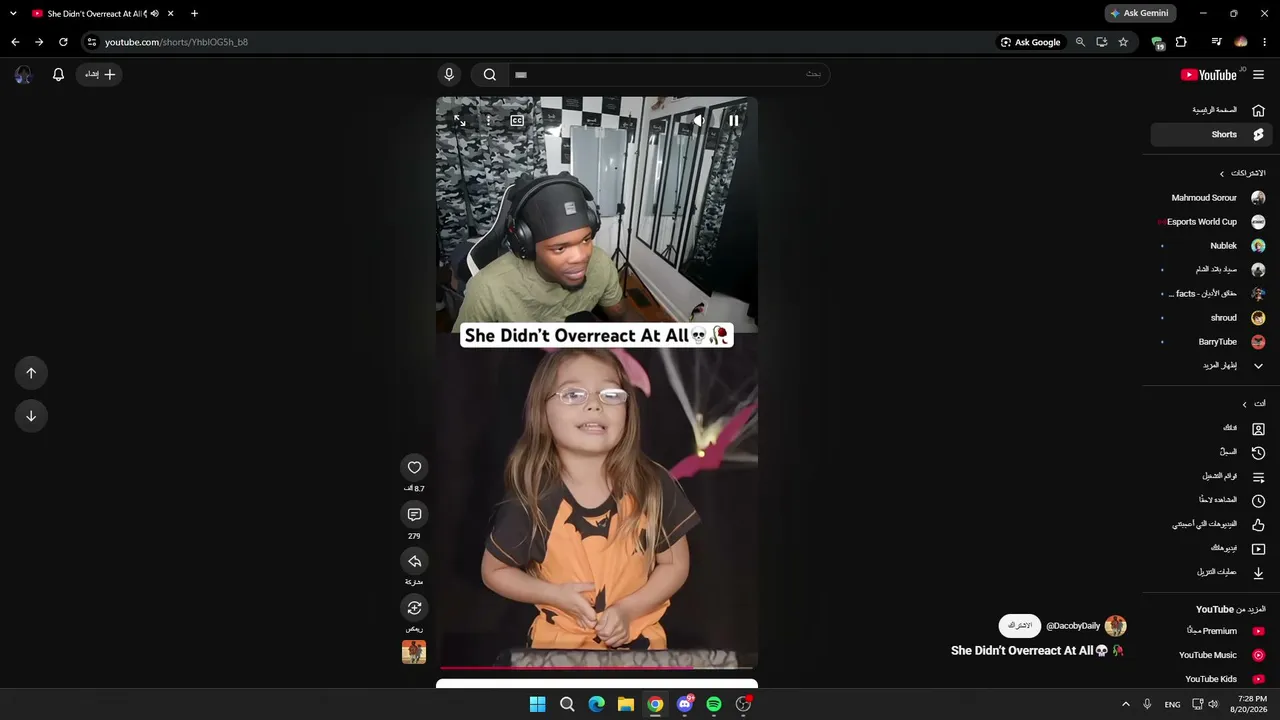Open the account avatar menu
The image size is (1280, 720).
coord(23,74)
